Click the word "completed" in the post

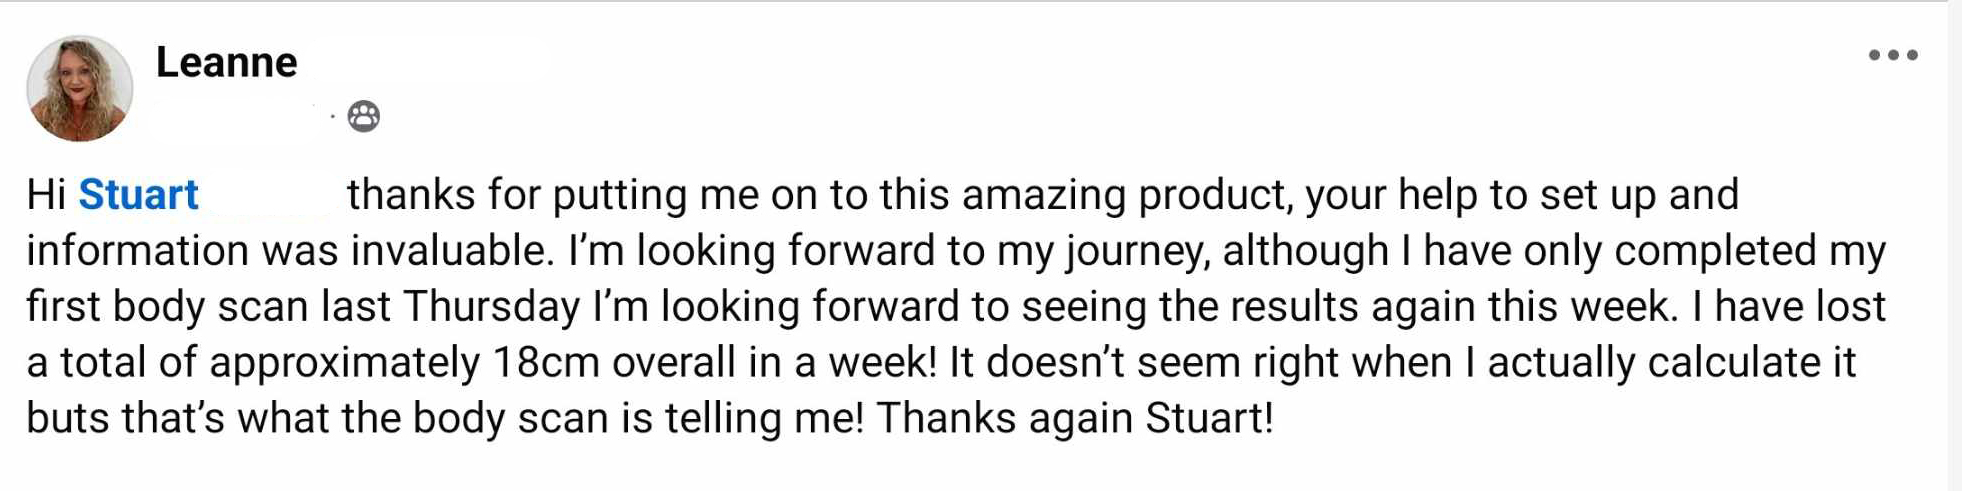pos(1715,251)
